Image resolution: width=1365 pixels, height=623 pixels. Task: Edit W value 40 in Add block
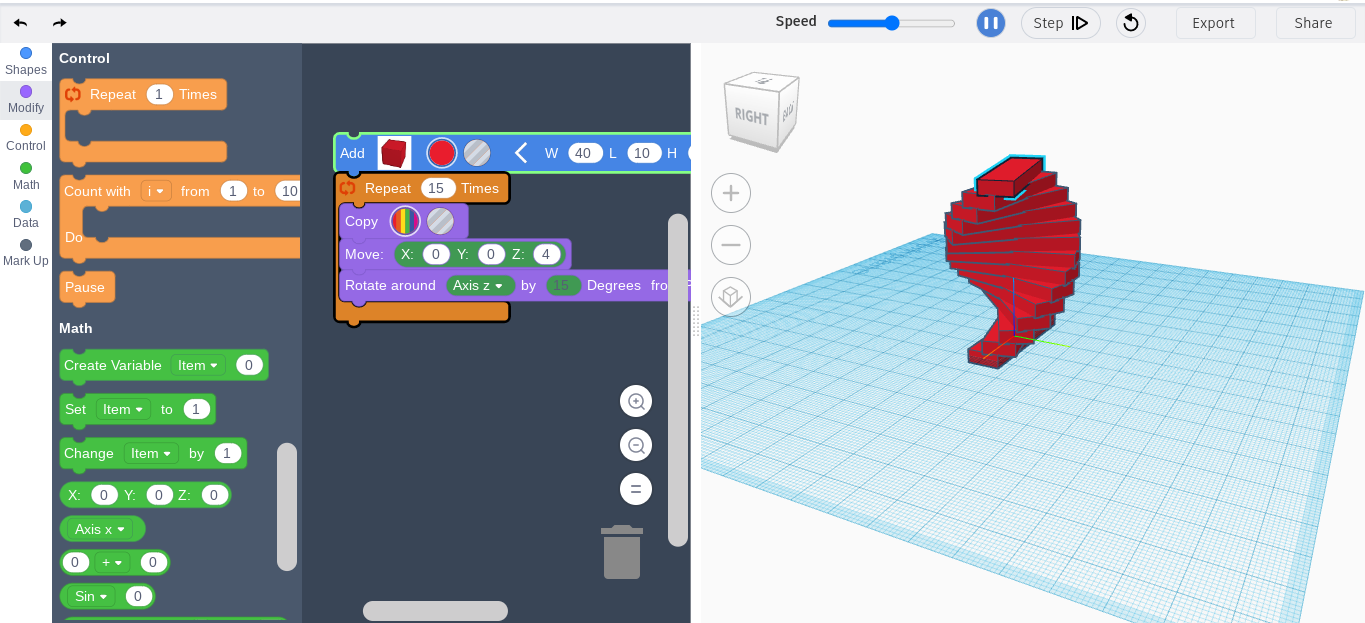tap(585, 153)
